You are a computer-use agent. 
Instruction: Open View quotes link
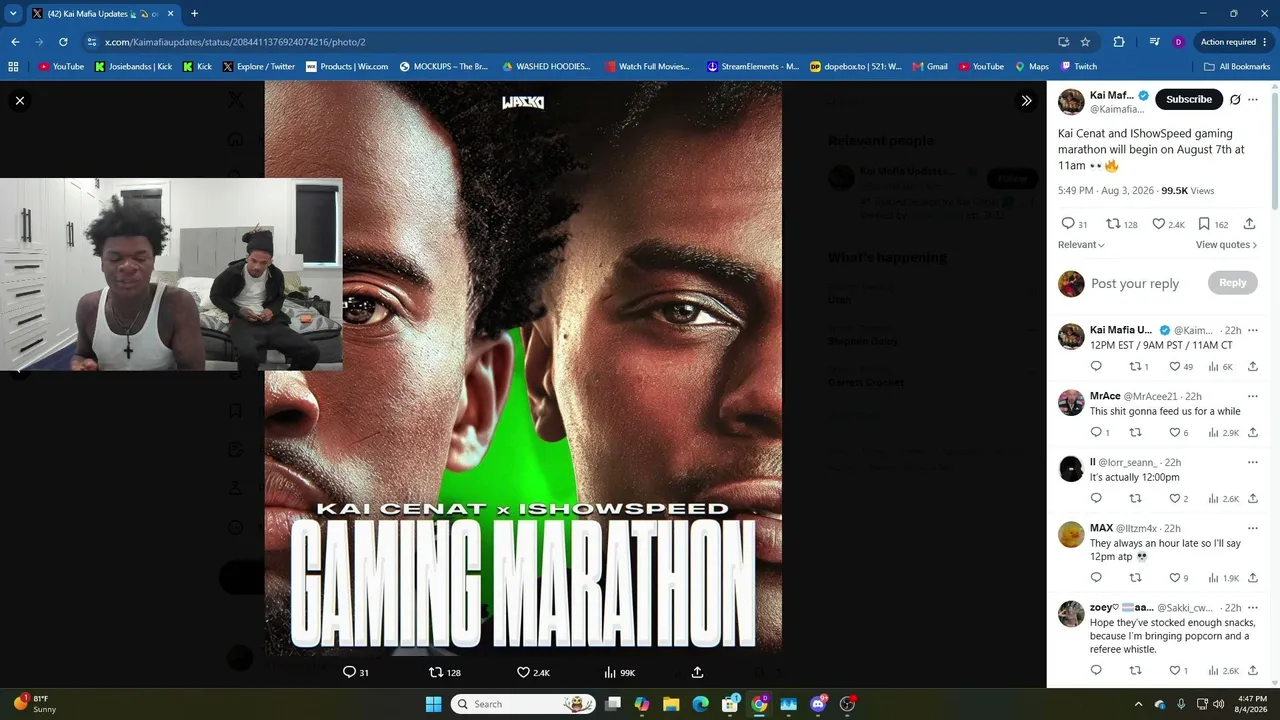coord(1226,245)
